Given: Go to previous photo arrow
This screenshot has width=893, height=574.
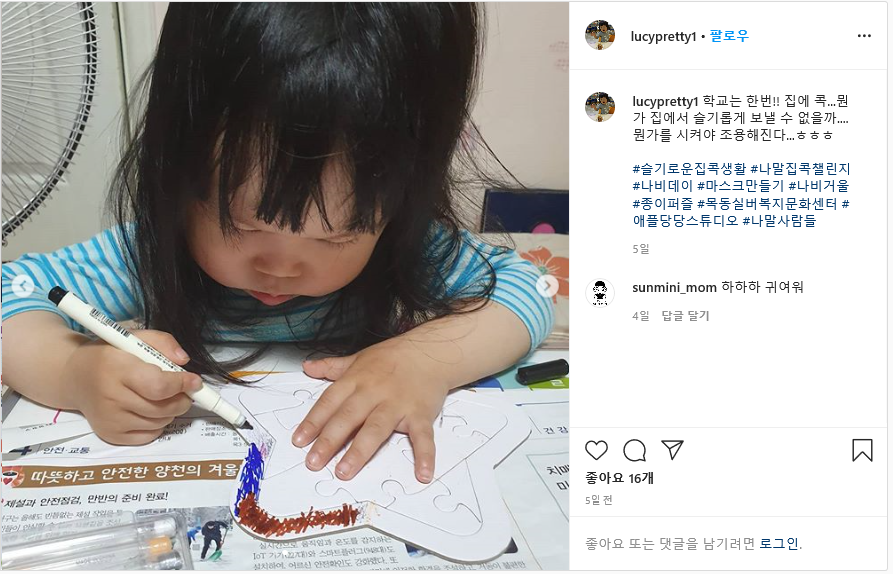Looking at the screenshot, I should point(23,286).
